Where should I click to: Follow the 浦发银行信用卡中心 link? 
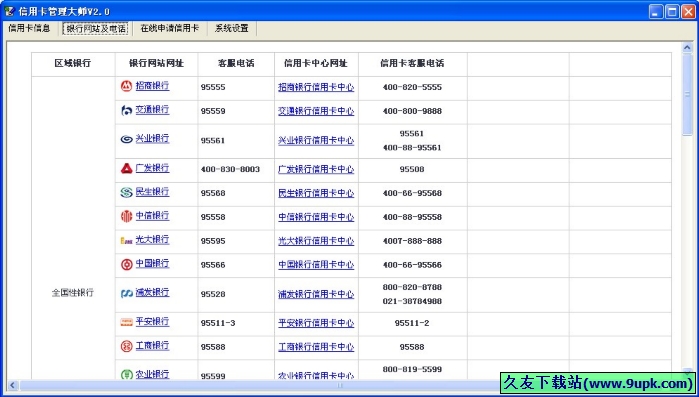tap(316, 295)
